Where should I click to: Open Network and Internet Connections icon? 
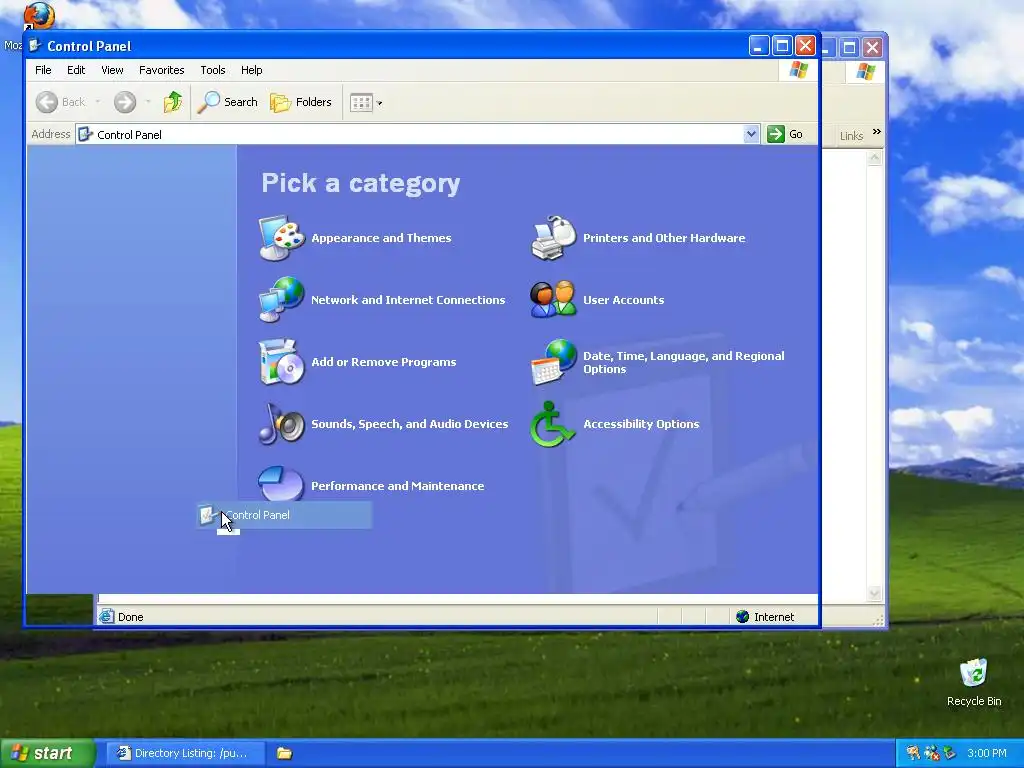pos(281,300)
